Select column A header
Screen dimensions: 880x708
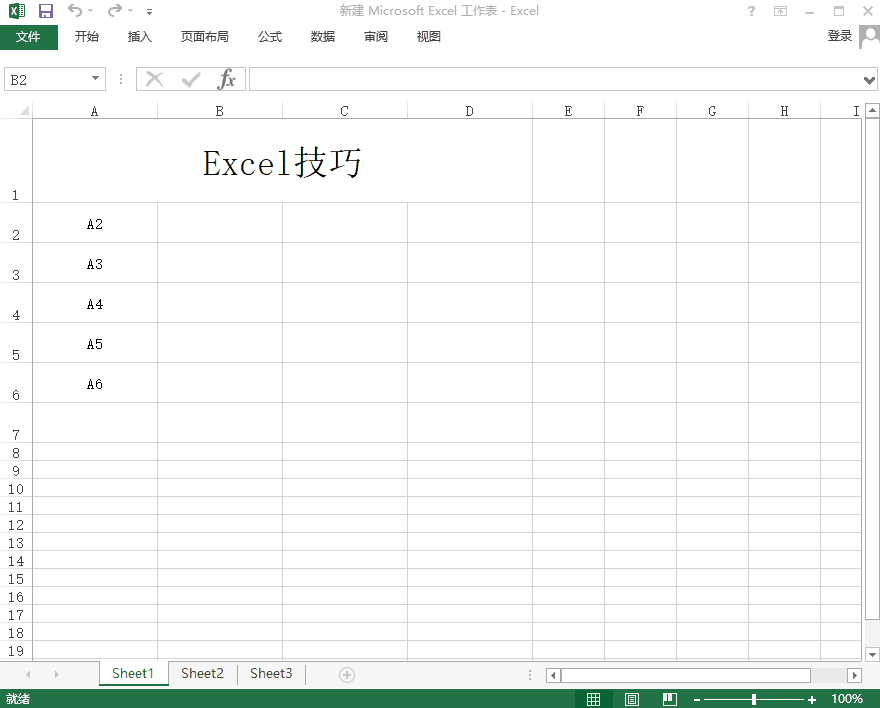pos(95,111)
